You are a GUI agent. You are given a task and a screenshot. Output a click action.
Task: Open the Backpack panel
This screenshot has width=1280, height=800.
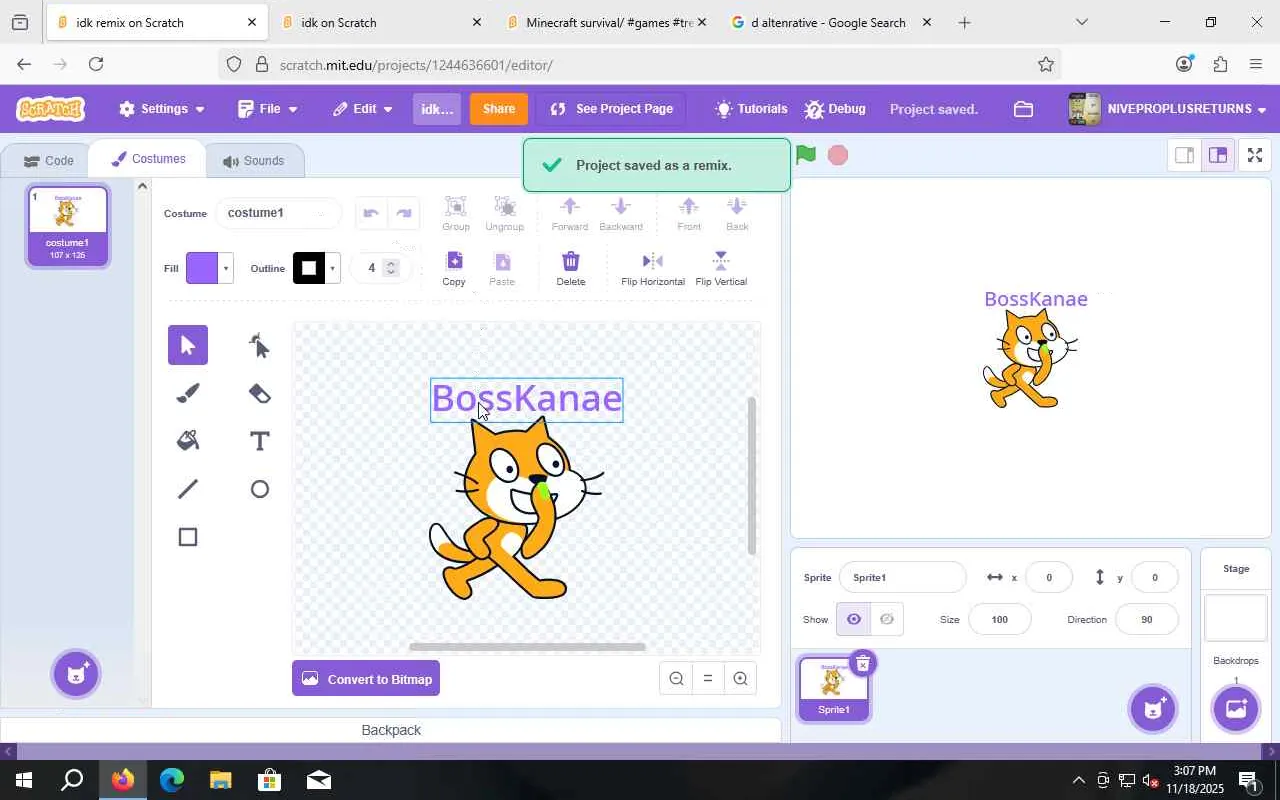click(391, 730)
